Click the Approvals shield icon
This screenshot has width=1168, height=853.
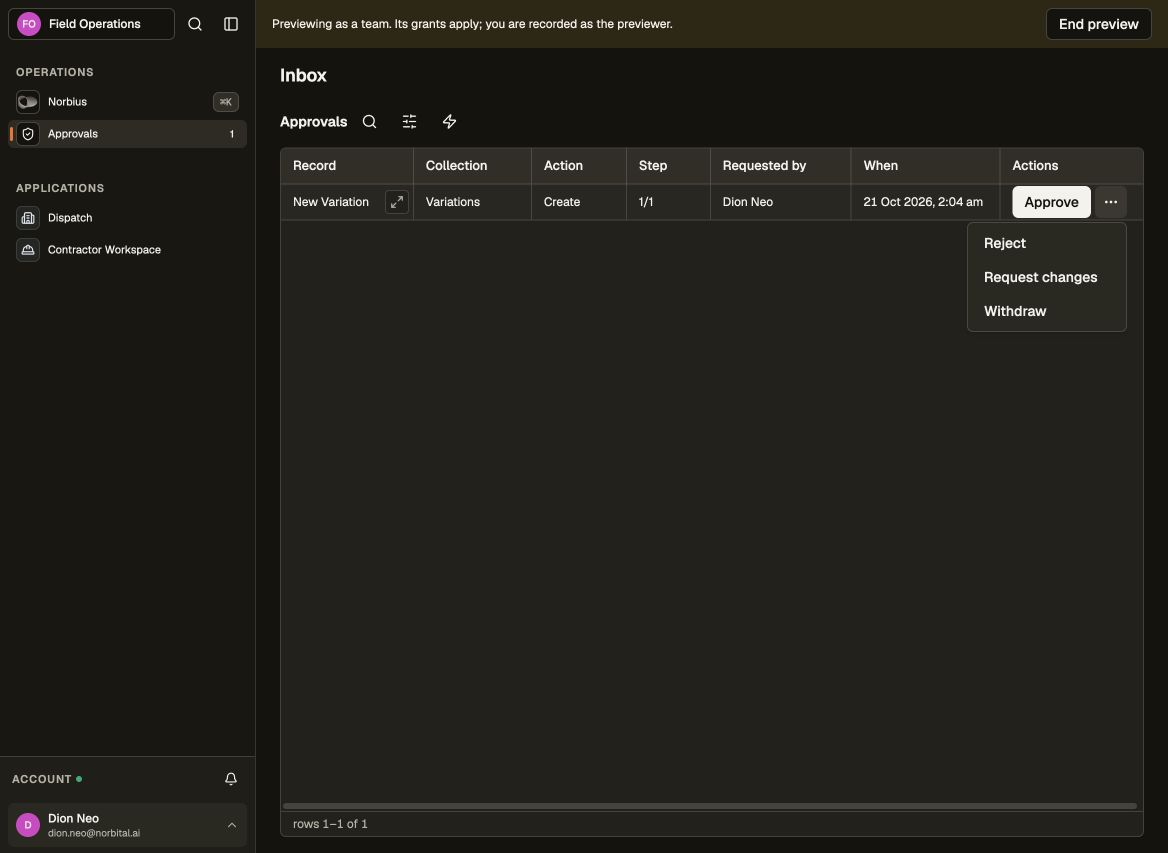pos(28,134)
